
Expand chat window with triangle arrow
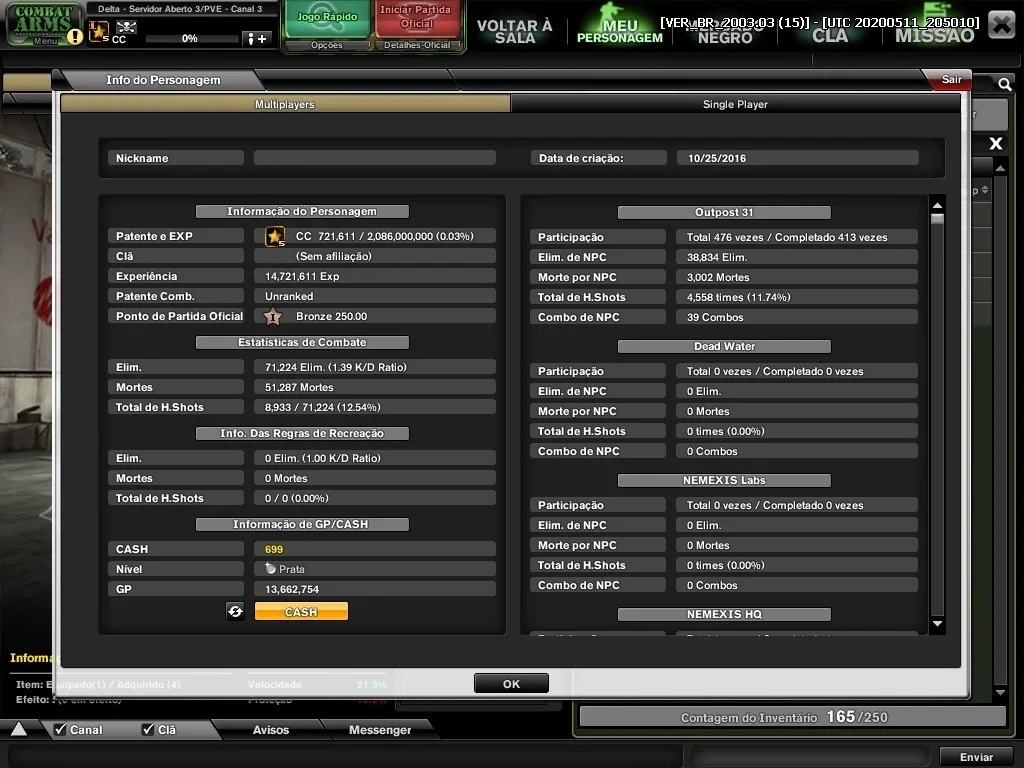[19, 729]
